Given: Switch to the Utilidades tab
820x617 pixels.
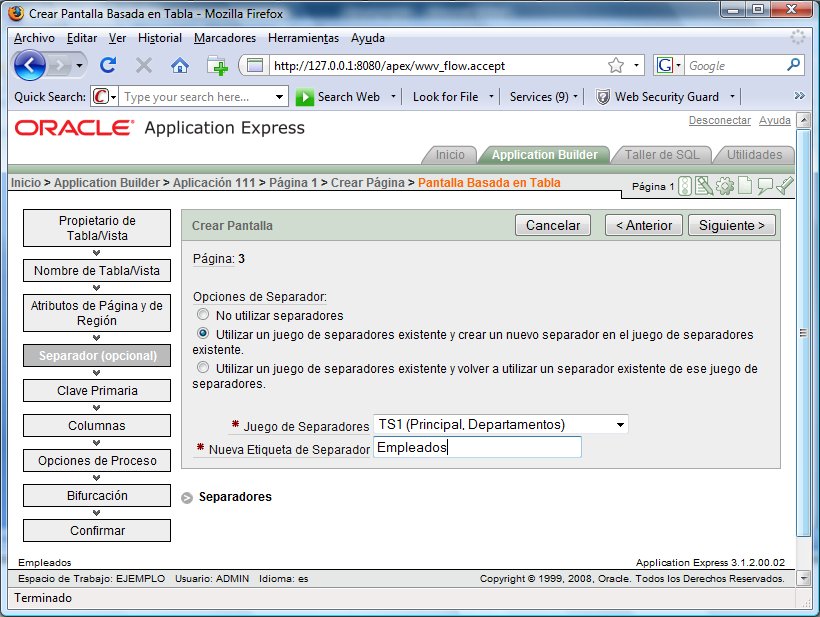Looking at the screenshot, I should [x=754, y=155].
